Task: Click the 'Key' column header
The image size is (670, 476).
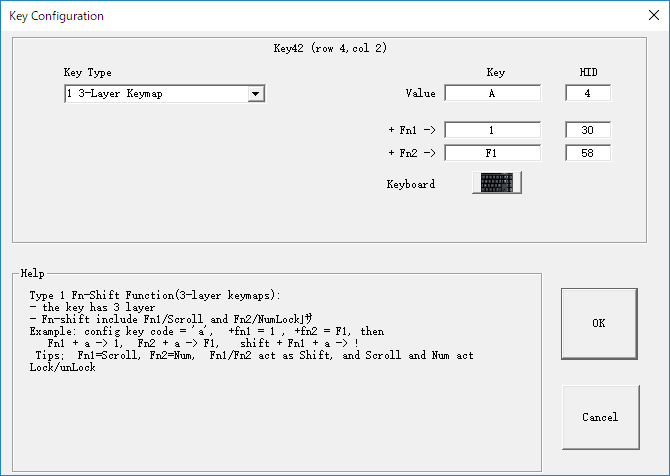Action: [496, 73]
